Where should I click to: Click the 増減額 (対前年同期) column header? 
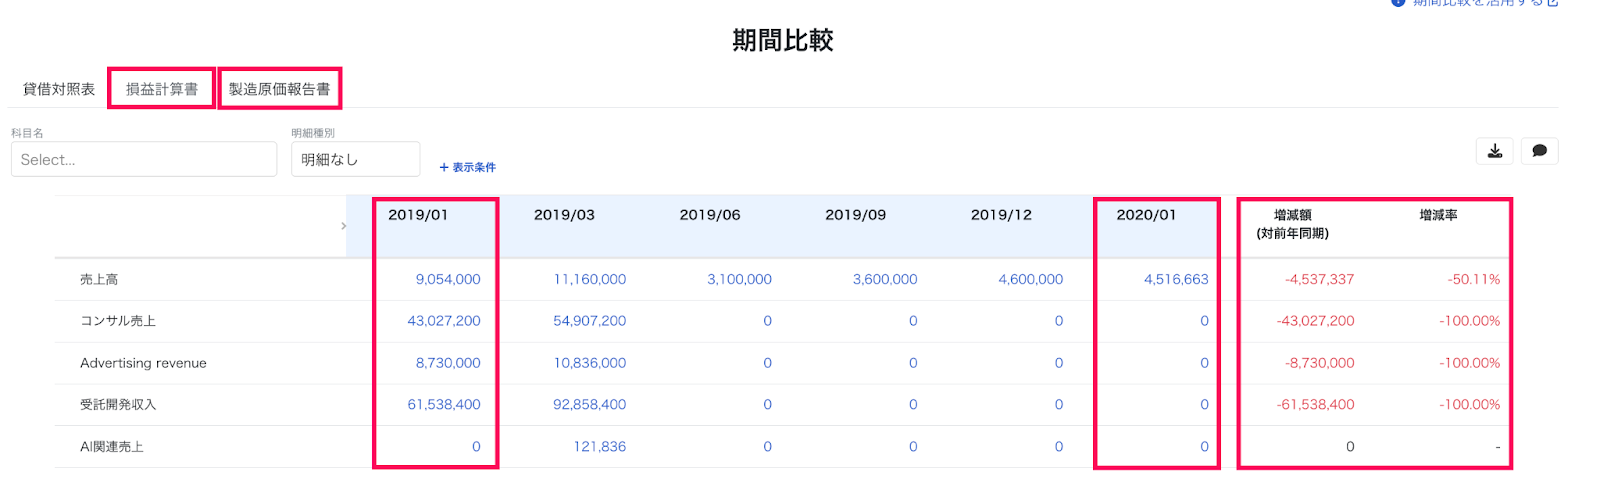[1292, 224]
